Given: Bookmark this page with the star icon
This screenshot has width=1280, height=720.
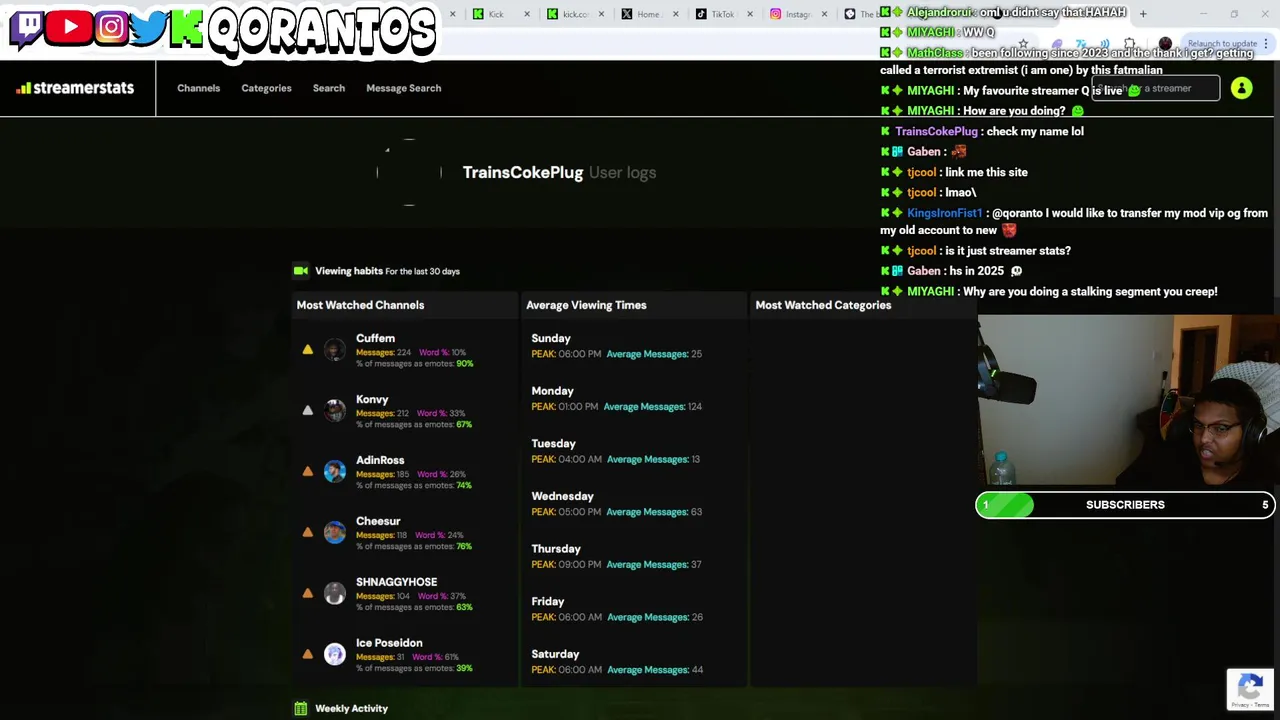Looking at the screenshot, I should [x=1022, y=44].
